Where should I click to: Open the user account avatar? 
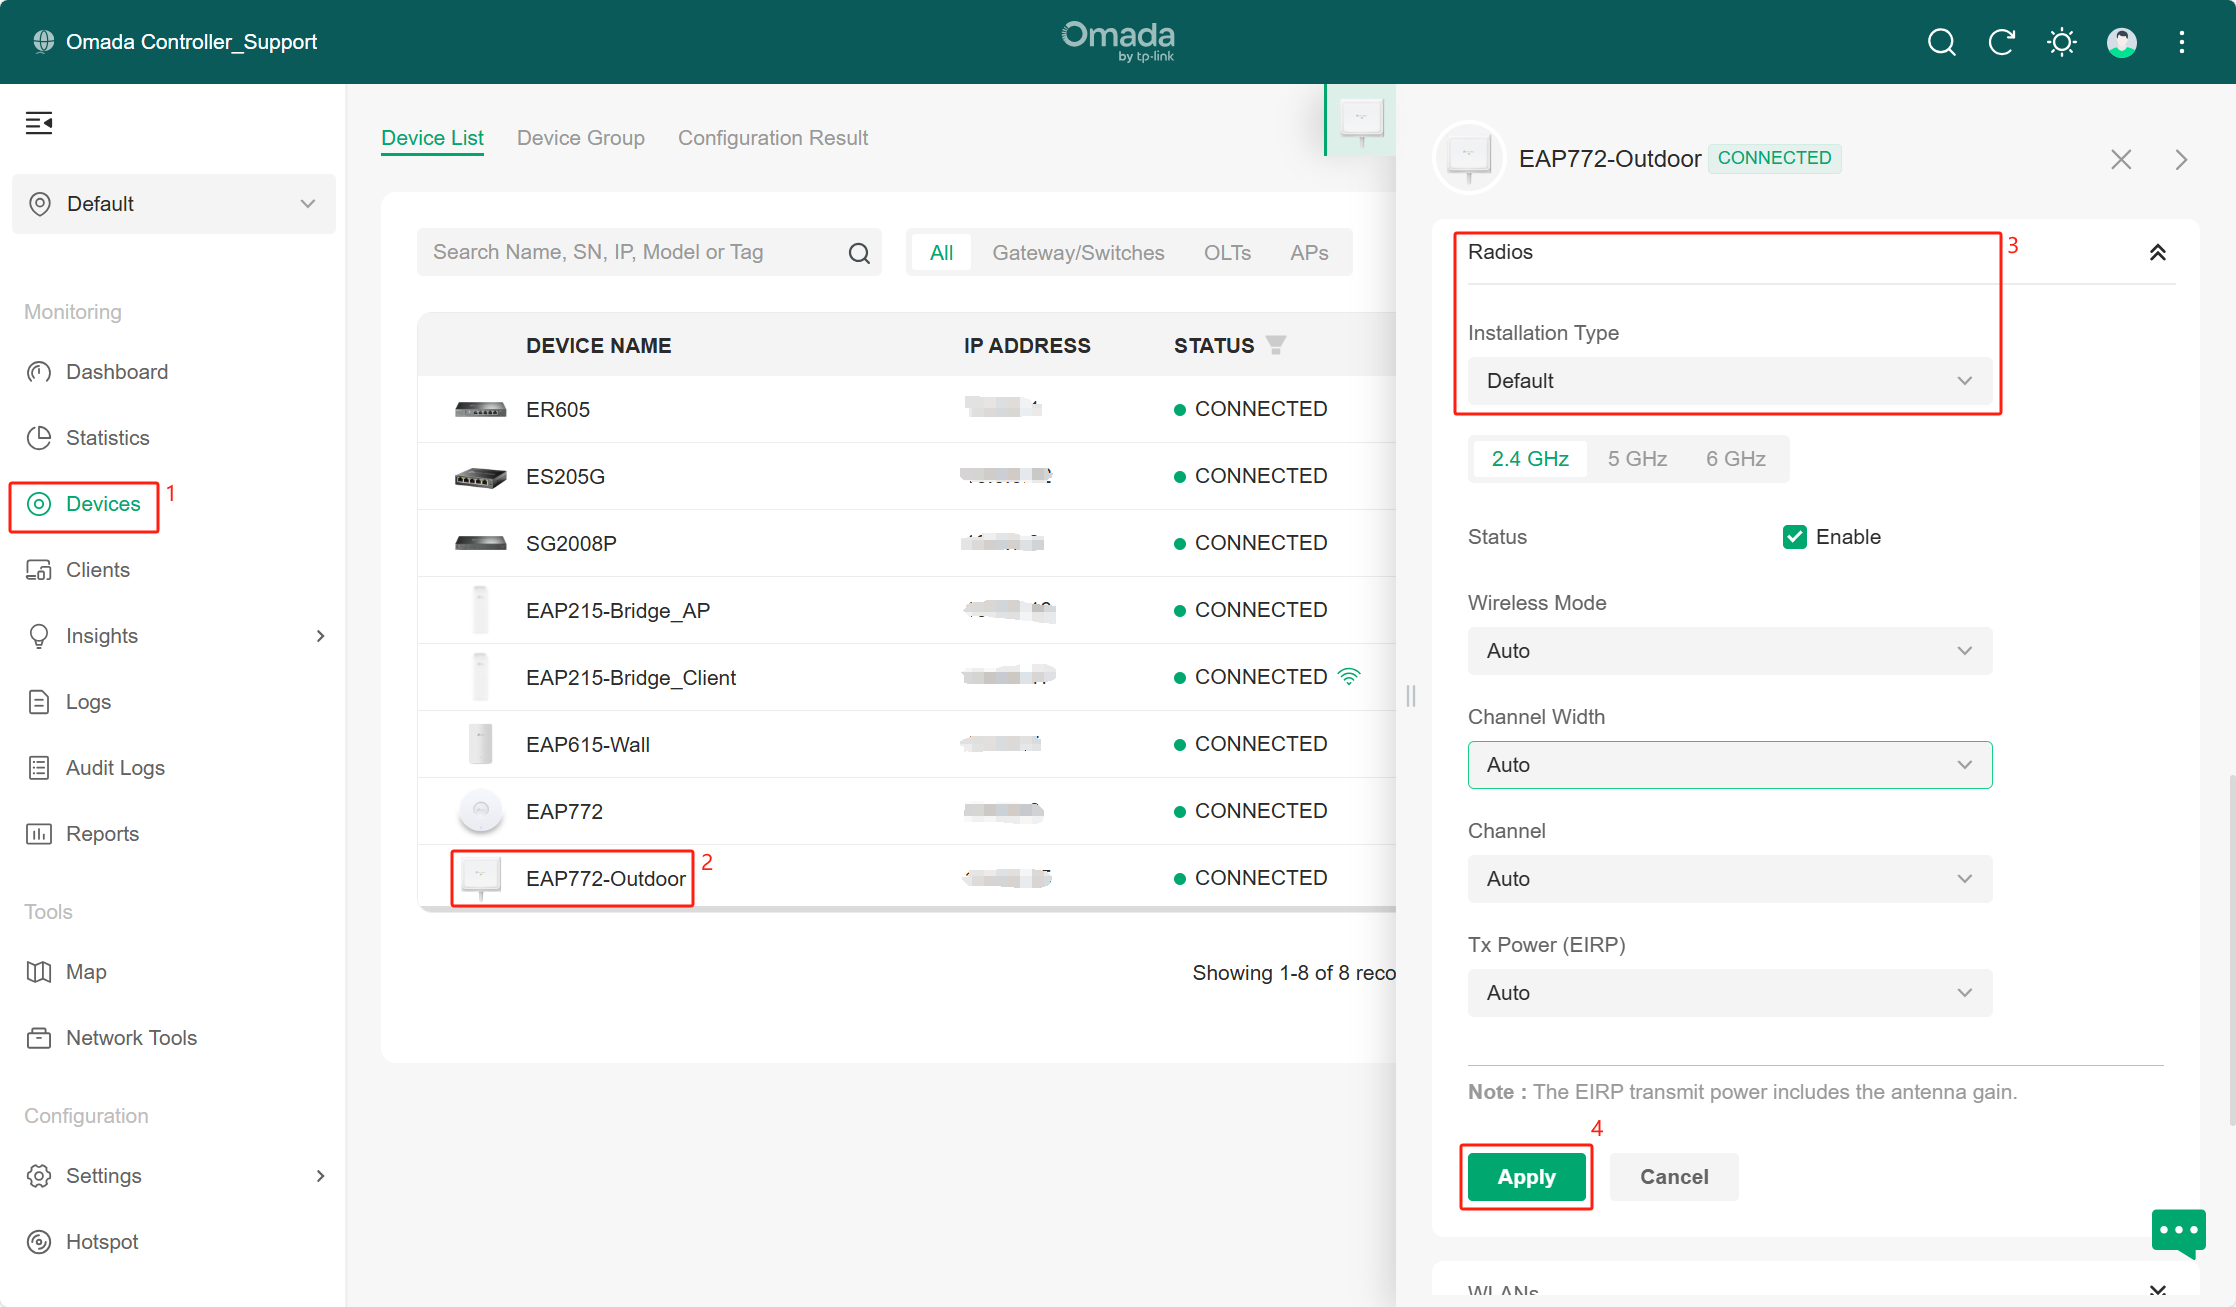pyautogui.click(x=2121, y=42)
